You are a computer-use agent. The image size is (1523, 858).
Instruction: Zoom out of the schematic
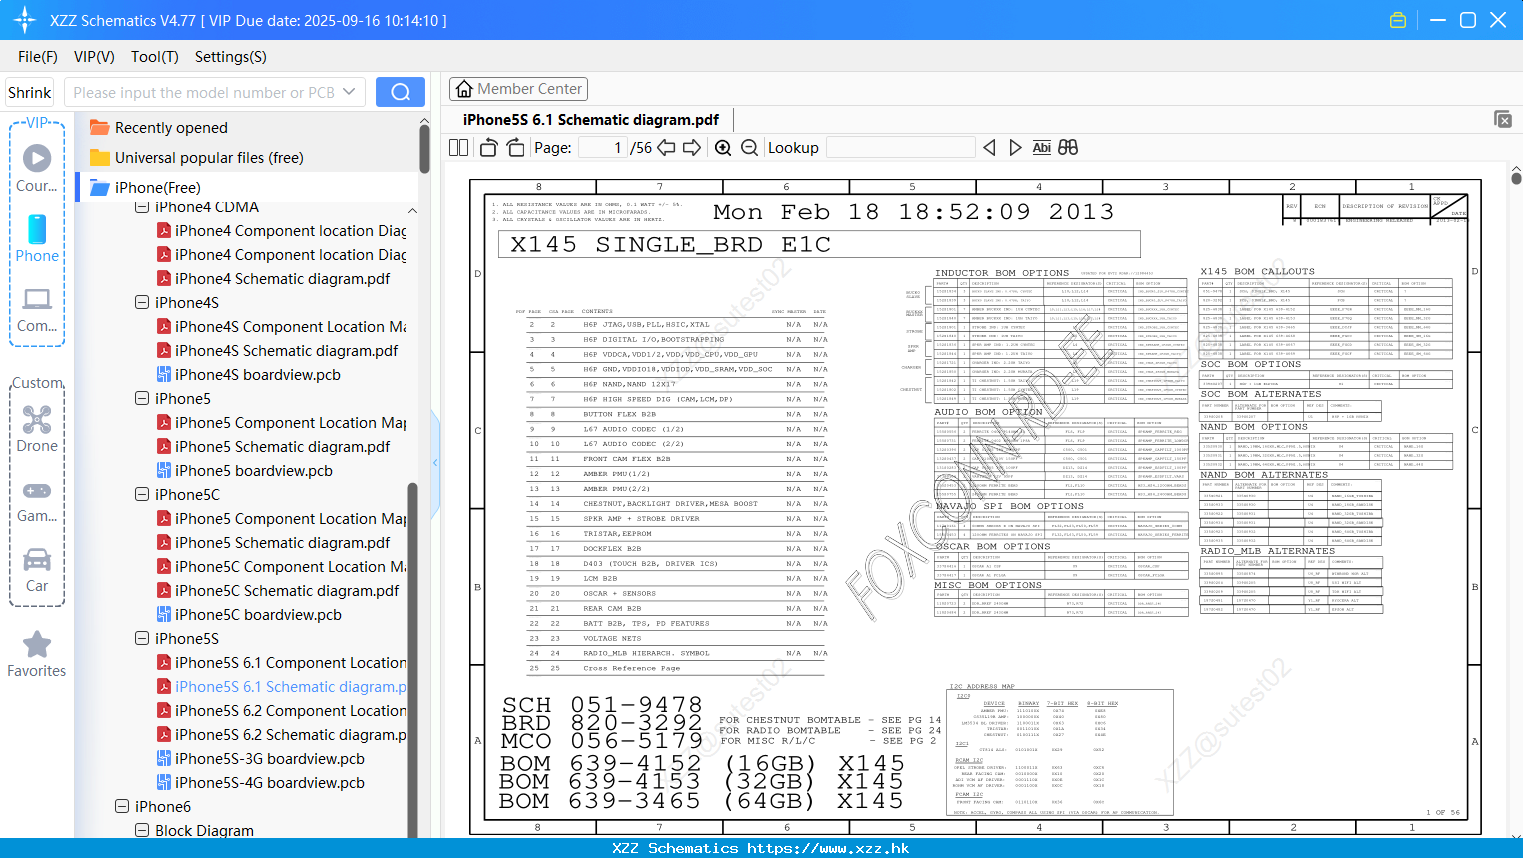pyautogui.click(x=749, y=148)
